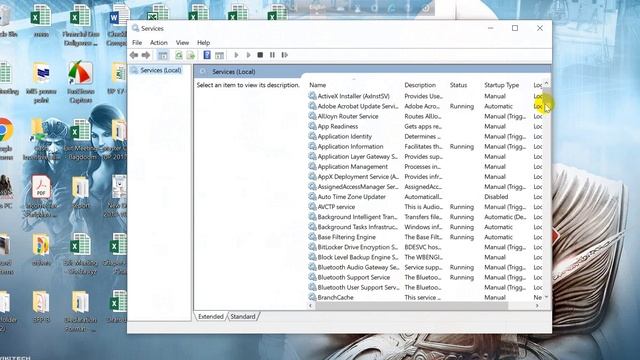Click the Forward arrow in Services toolbar
This screenshot has height=360, width=640.
tap(146, 55)
